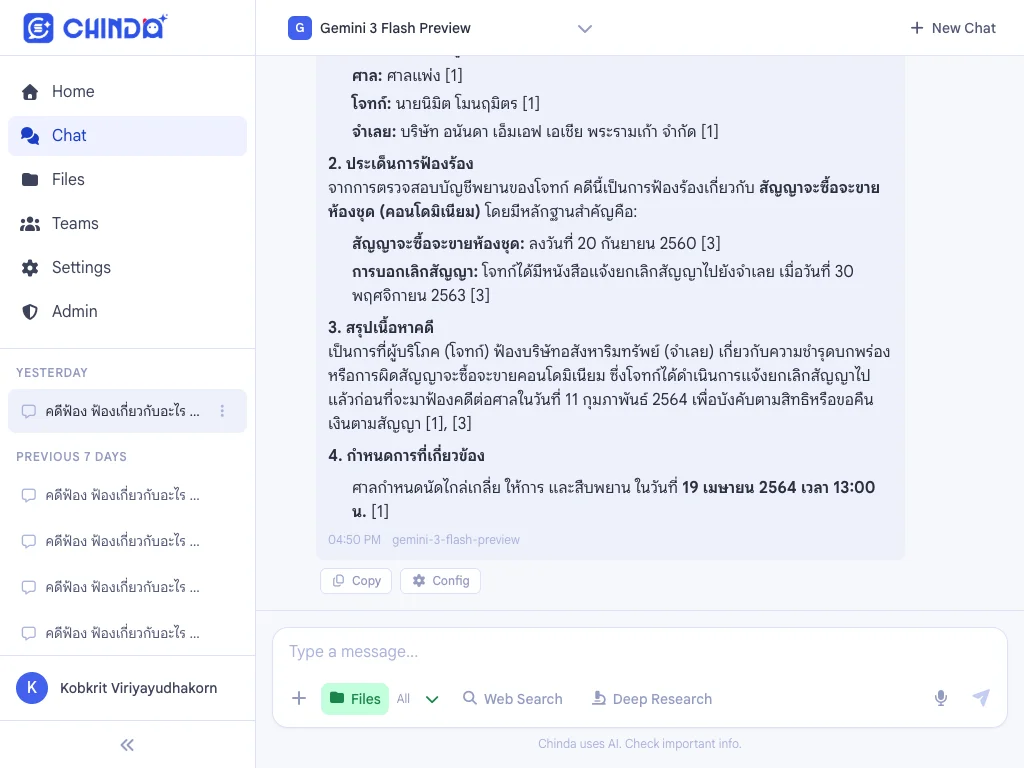
Task: Click the gemini-3-flash-preview model label
Action: (x=456, y=540)
